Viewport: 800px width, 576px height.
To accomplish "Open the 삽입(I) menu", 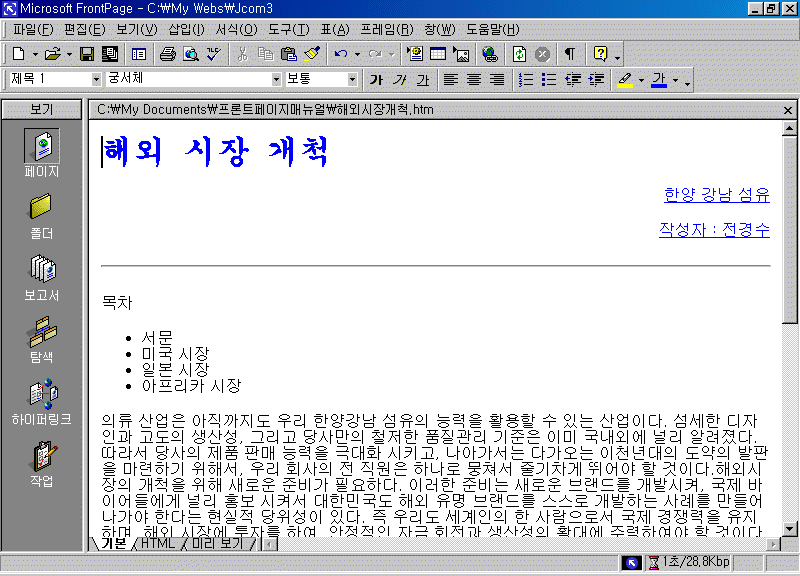I will click(x=186, y=30).
